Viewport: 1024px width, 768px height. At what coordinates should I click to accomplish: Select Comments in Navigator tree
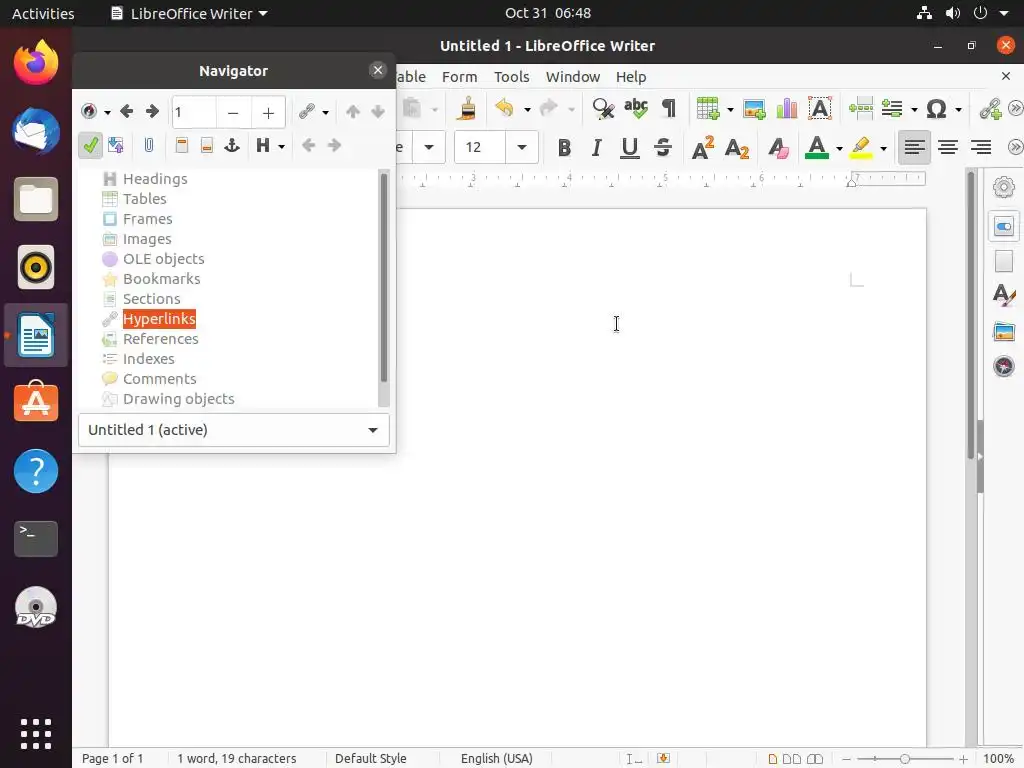pos(159,379)
